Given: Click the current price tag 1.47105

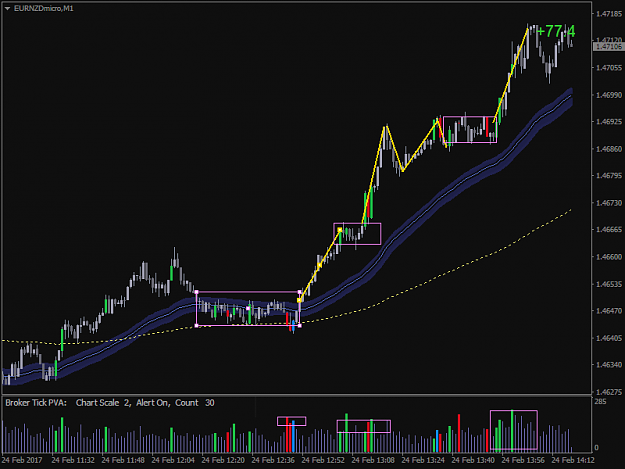Looking at the screenshot, I should 608,47.
